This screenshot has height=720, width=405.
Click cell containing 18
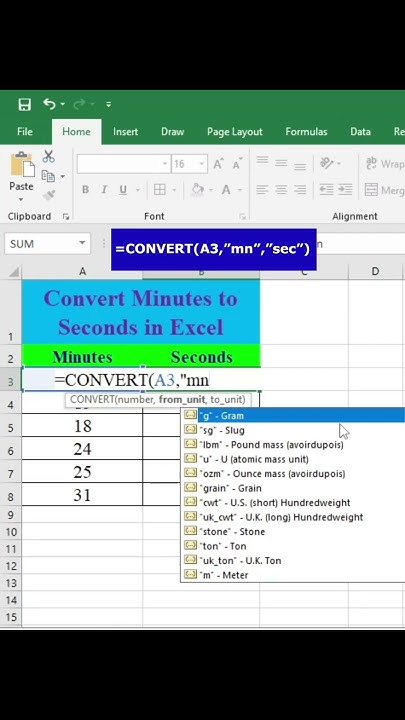click(82, 426)
